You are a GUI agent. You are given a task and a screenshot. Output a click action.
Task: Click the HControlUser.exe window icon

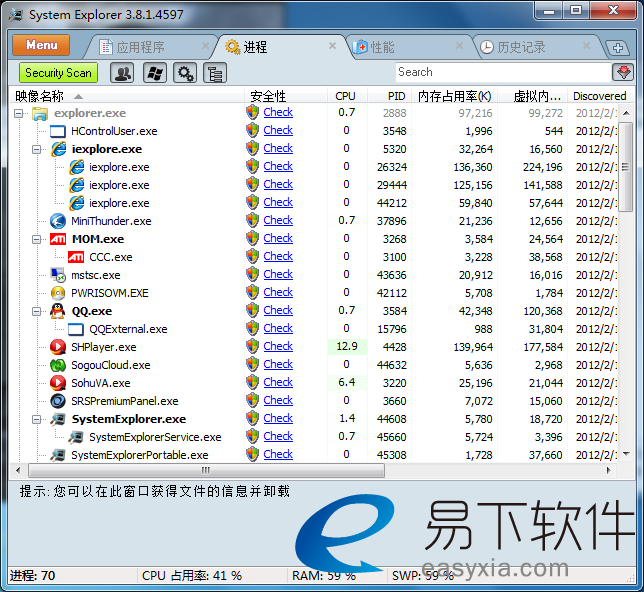click(x=58, y=131)
